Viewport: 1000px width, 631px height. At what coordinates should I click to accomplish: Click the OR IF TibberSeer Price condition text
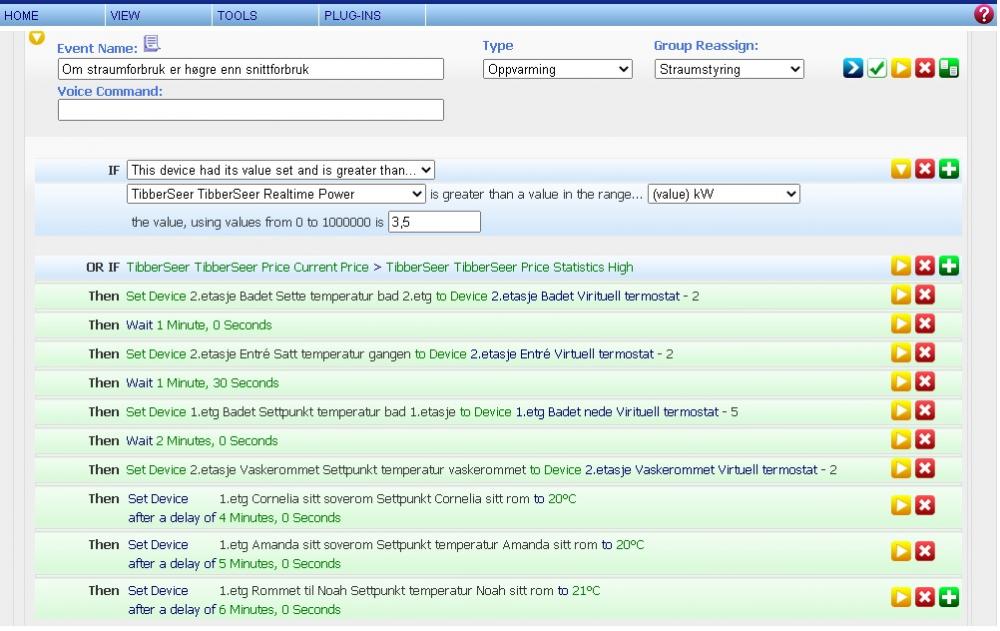tap(379, 267)
